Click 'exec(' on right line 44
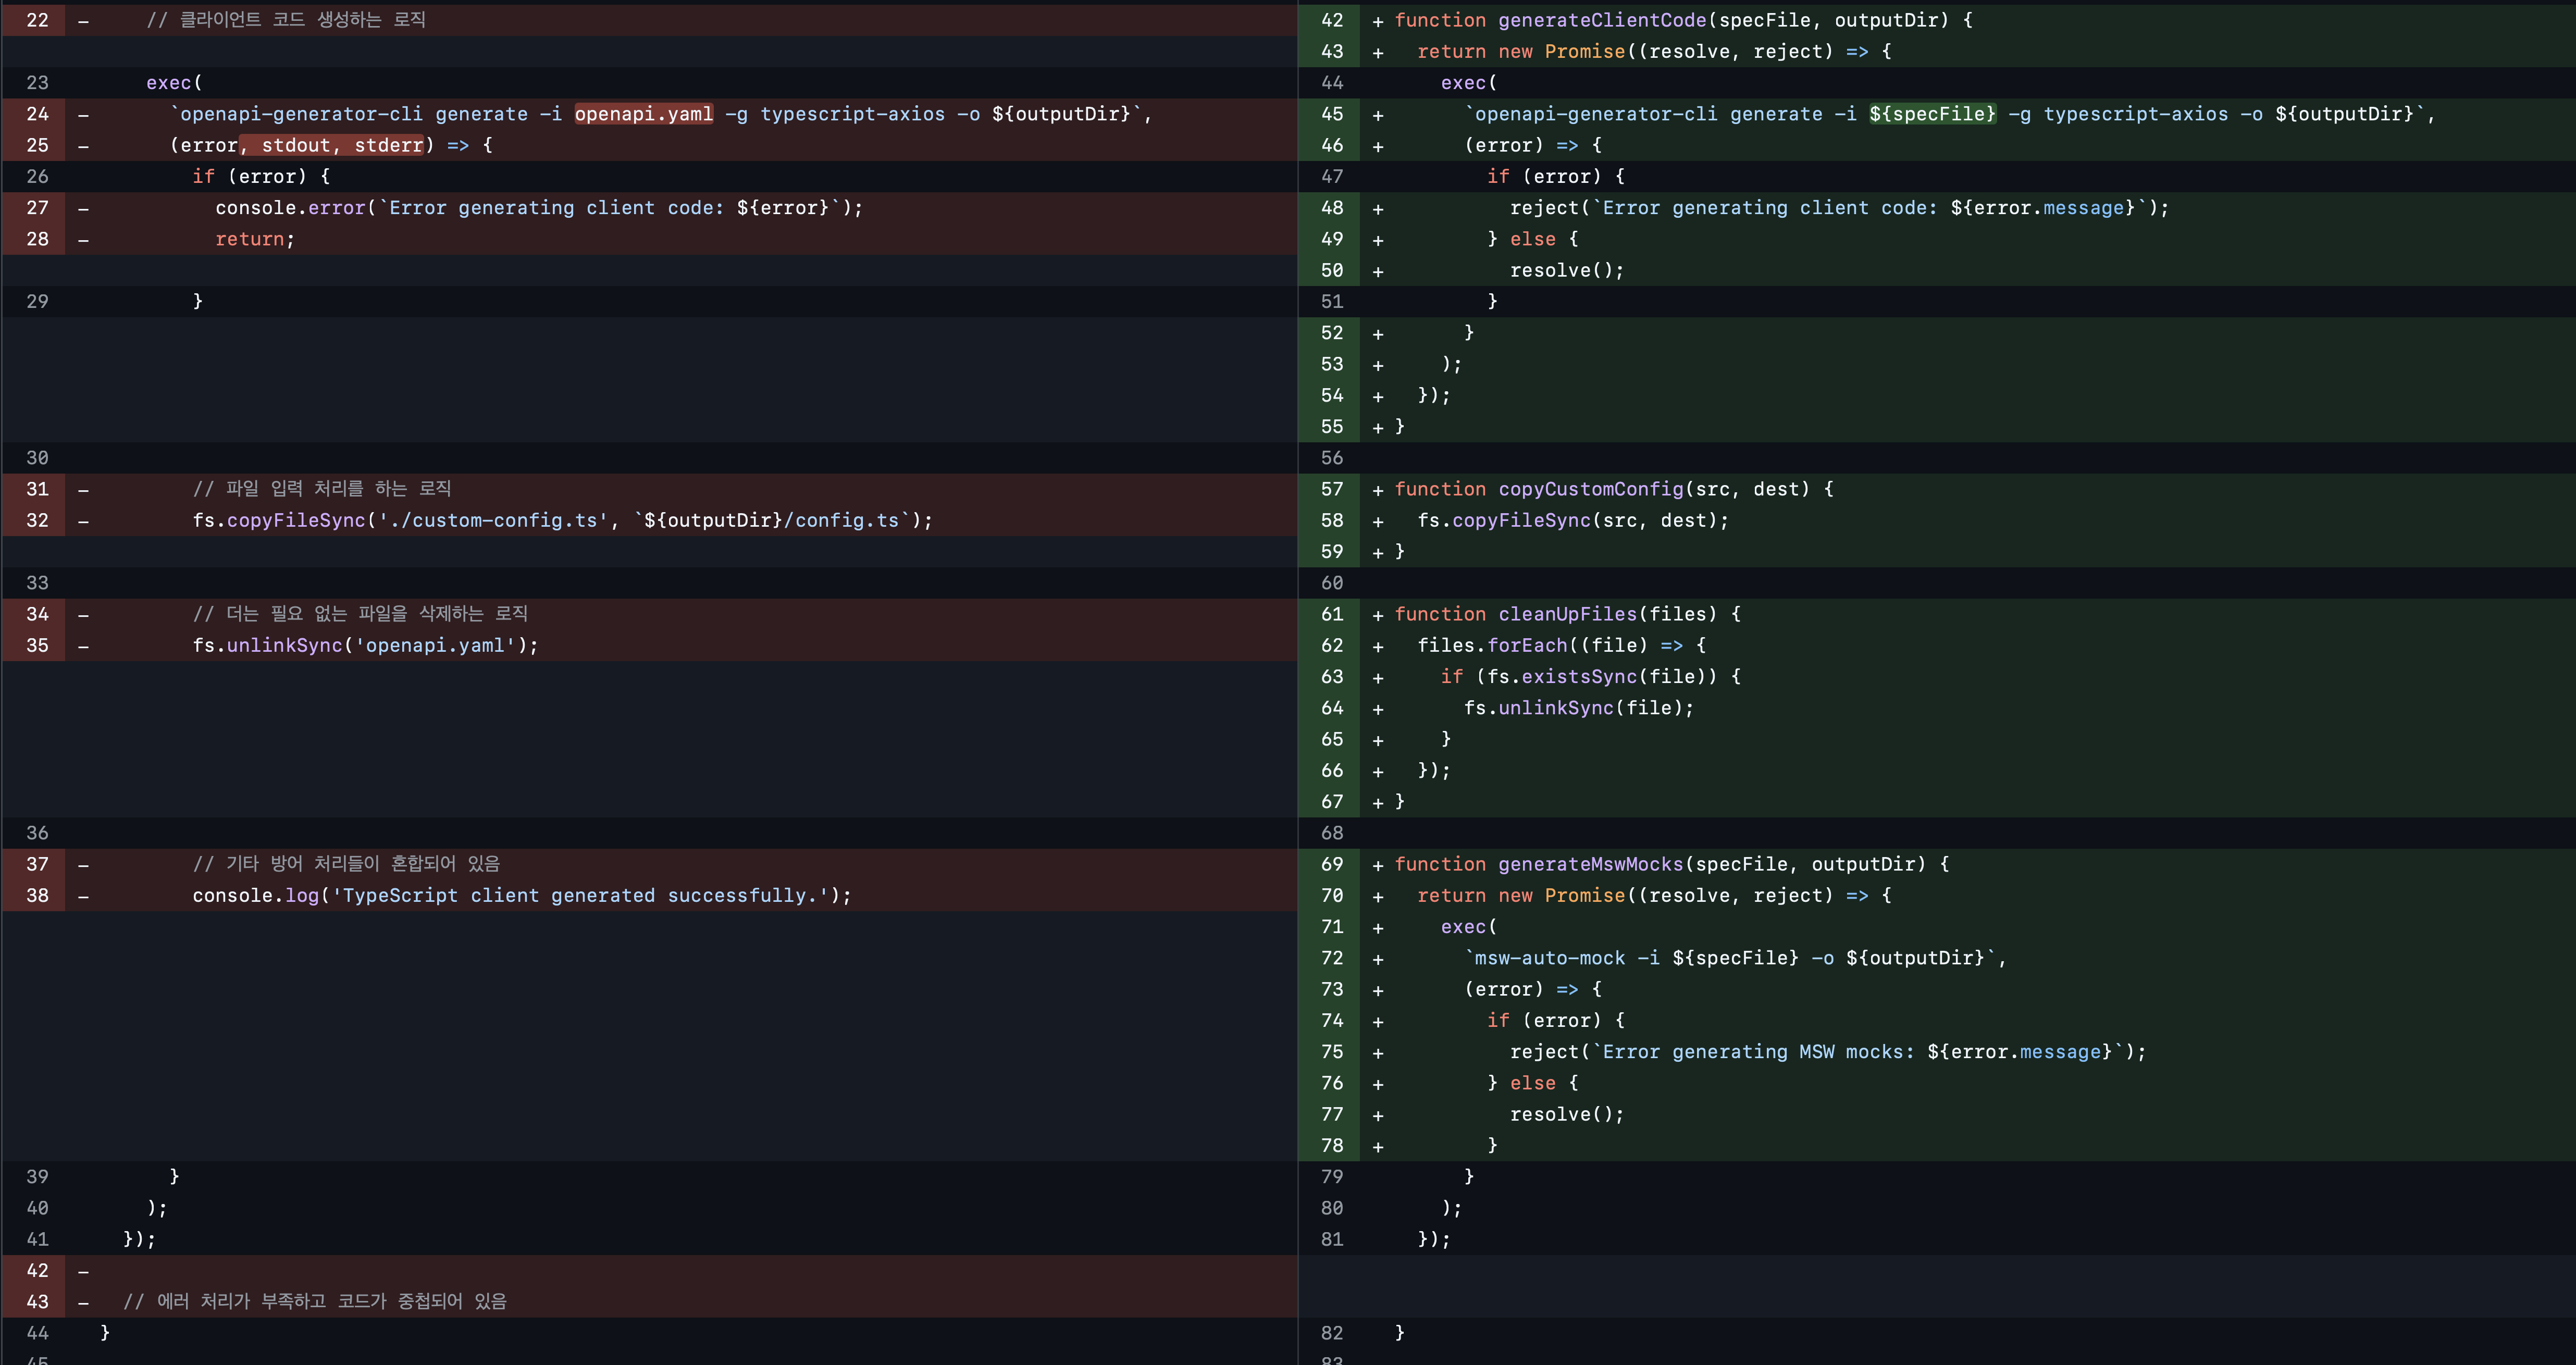2576x1365 pixels. pos(1469,83)
